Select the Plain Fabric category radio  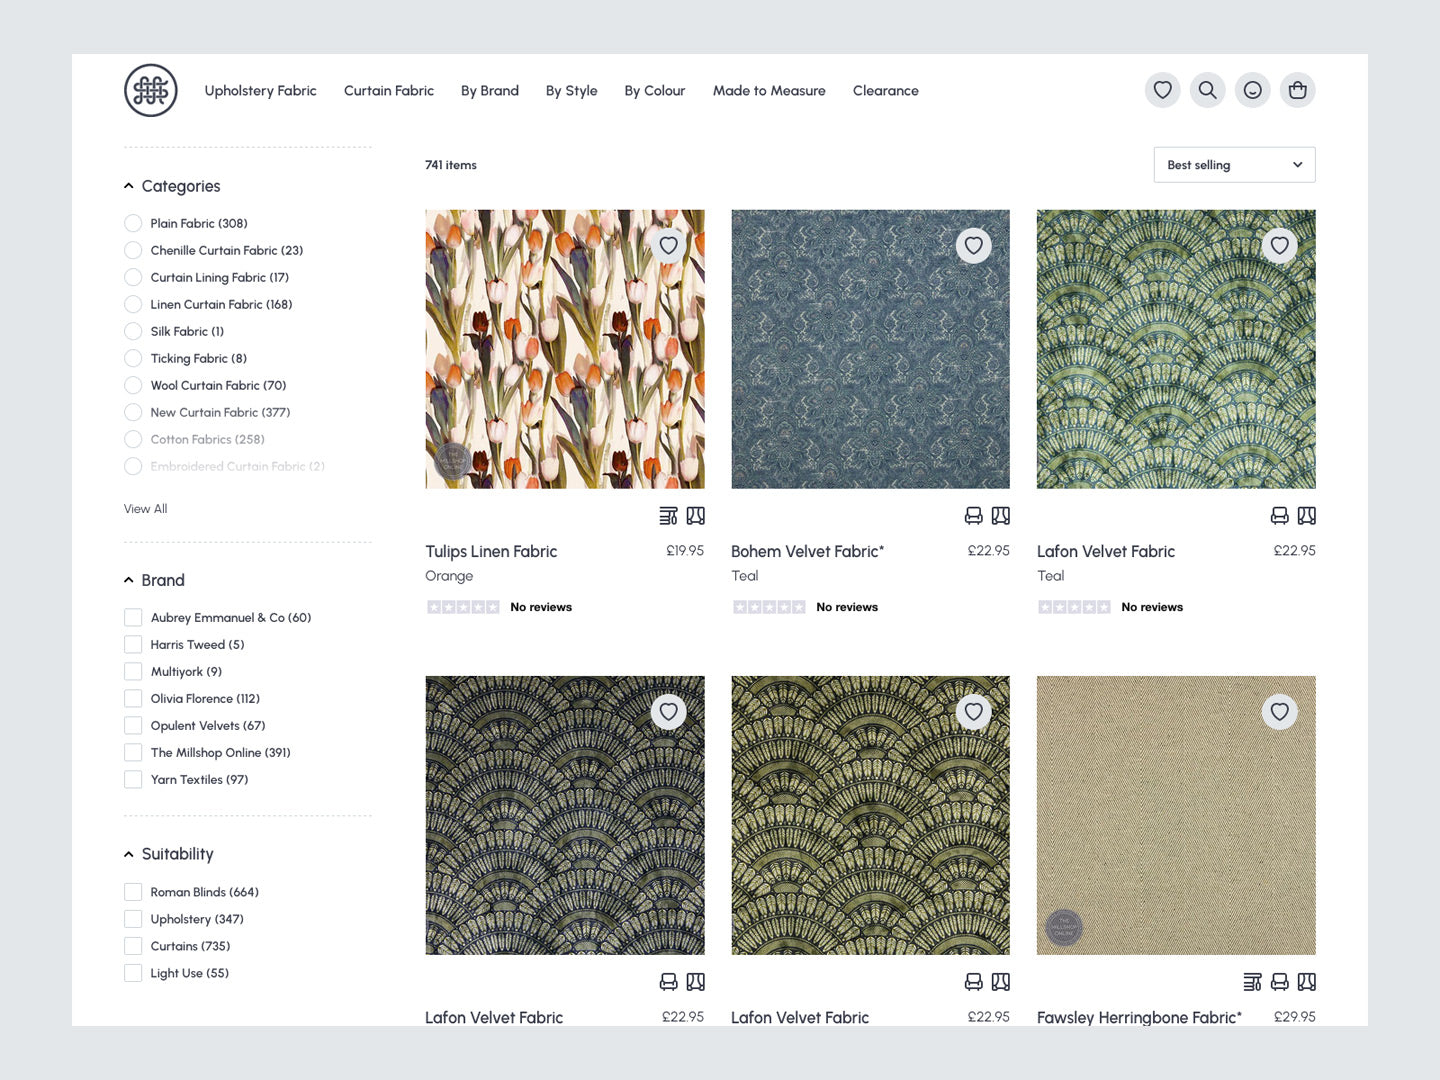click(x=133, y=223)
